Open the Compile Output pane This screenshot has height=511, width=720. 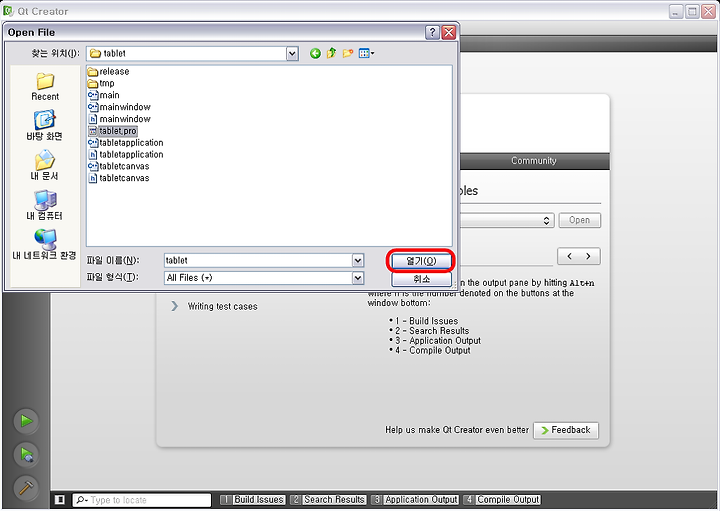(x=502, y=500)
